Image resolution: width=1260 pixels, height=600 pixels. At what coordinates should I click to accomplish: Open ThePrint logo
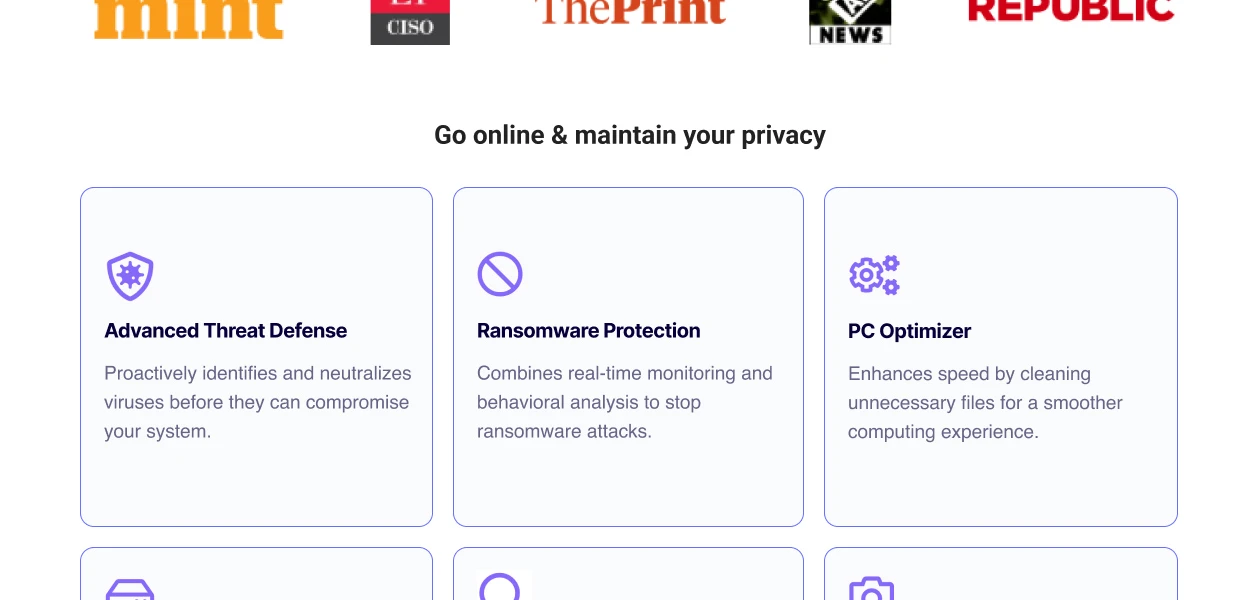coord(630,12)
